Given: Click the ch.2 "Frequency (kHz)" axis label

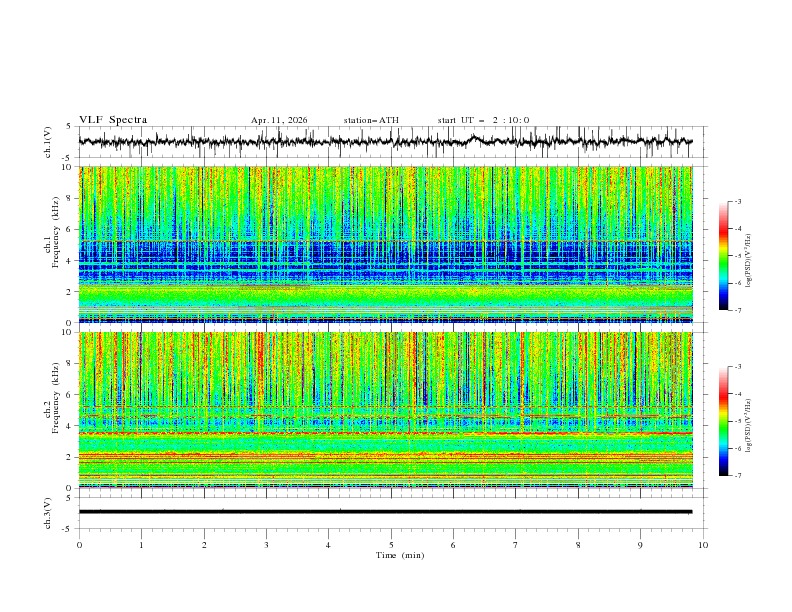Looking at the screenshot, I should pos(55,398).
